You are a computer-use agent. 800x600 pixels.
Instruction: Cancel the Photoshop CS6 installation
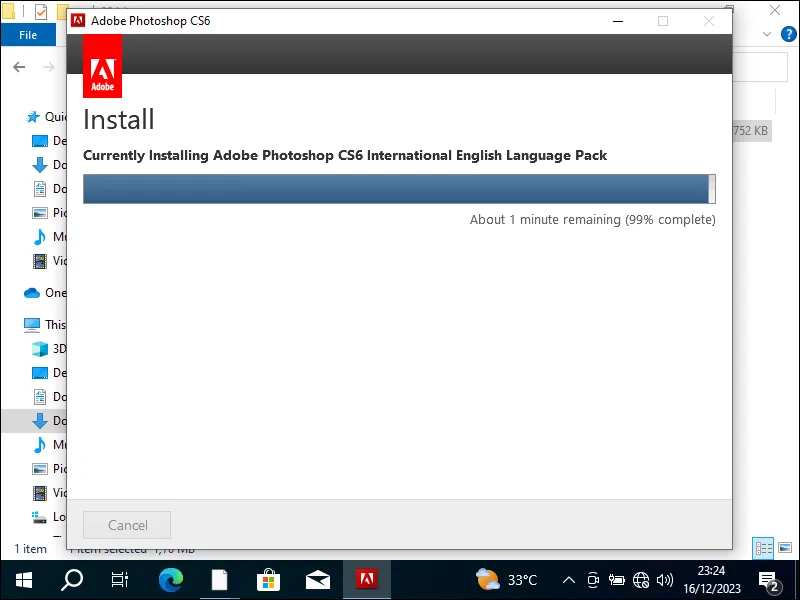click(126, 525)
